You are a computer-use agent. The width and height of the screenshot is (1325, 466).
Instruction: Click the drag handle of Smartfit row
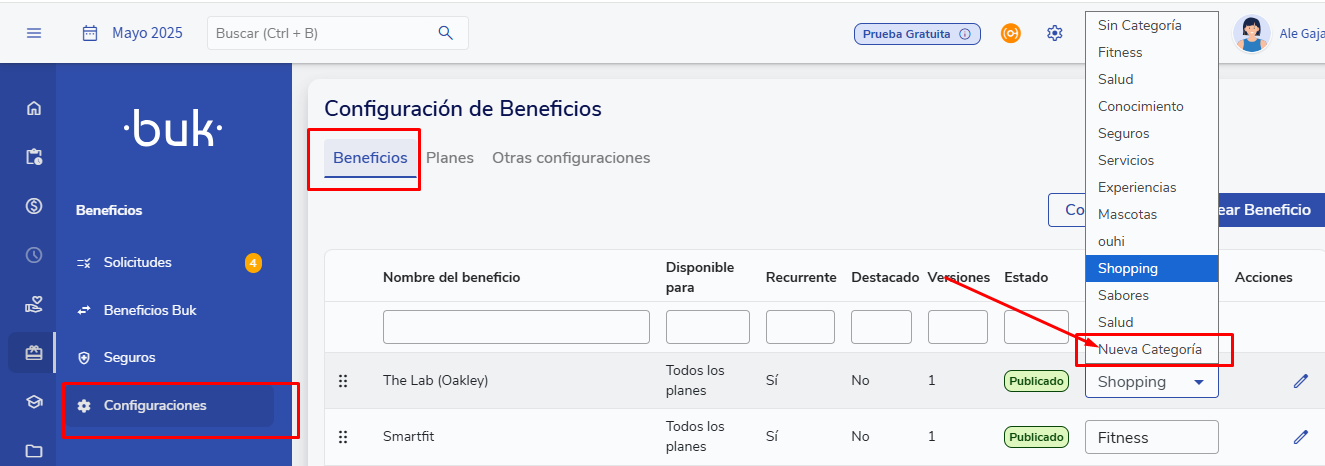343,437
